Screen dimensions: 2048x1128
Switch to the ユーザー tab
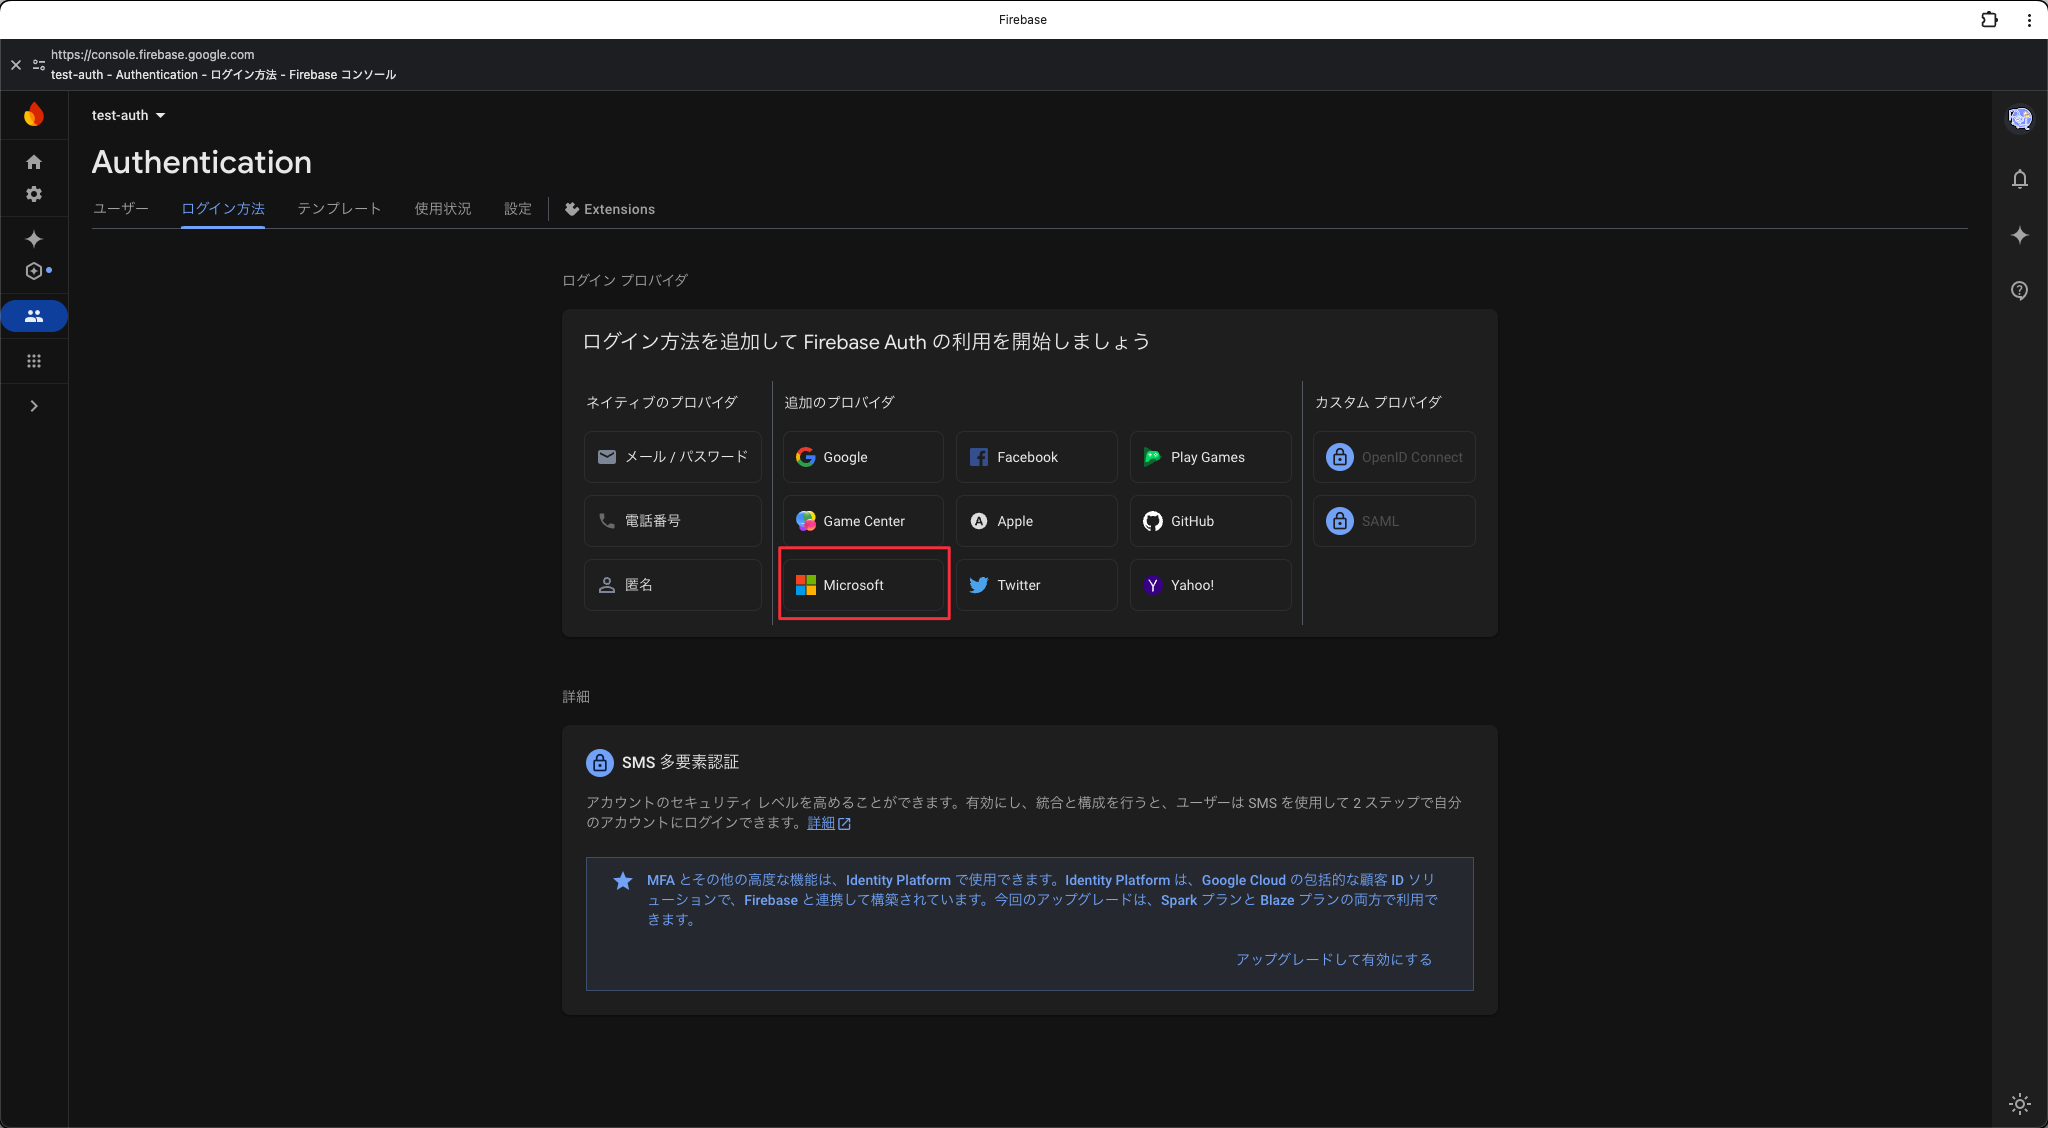coord(121,209)
